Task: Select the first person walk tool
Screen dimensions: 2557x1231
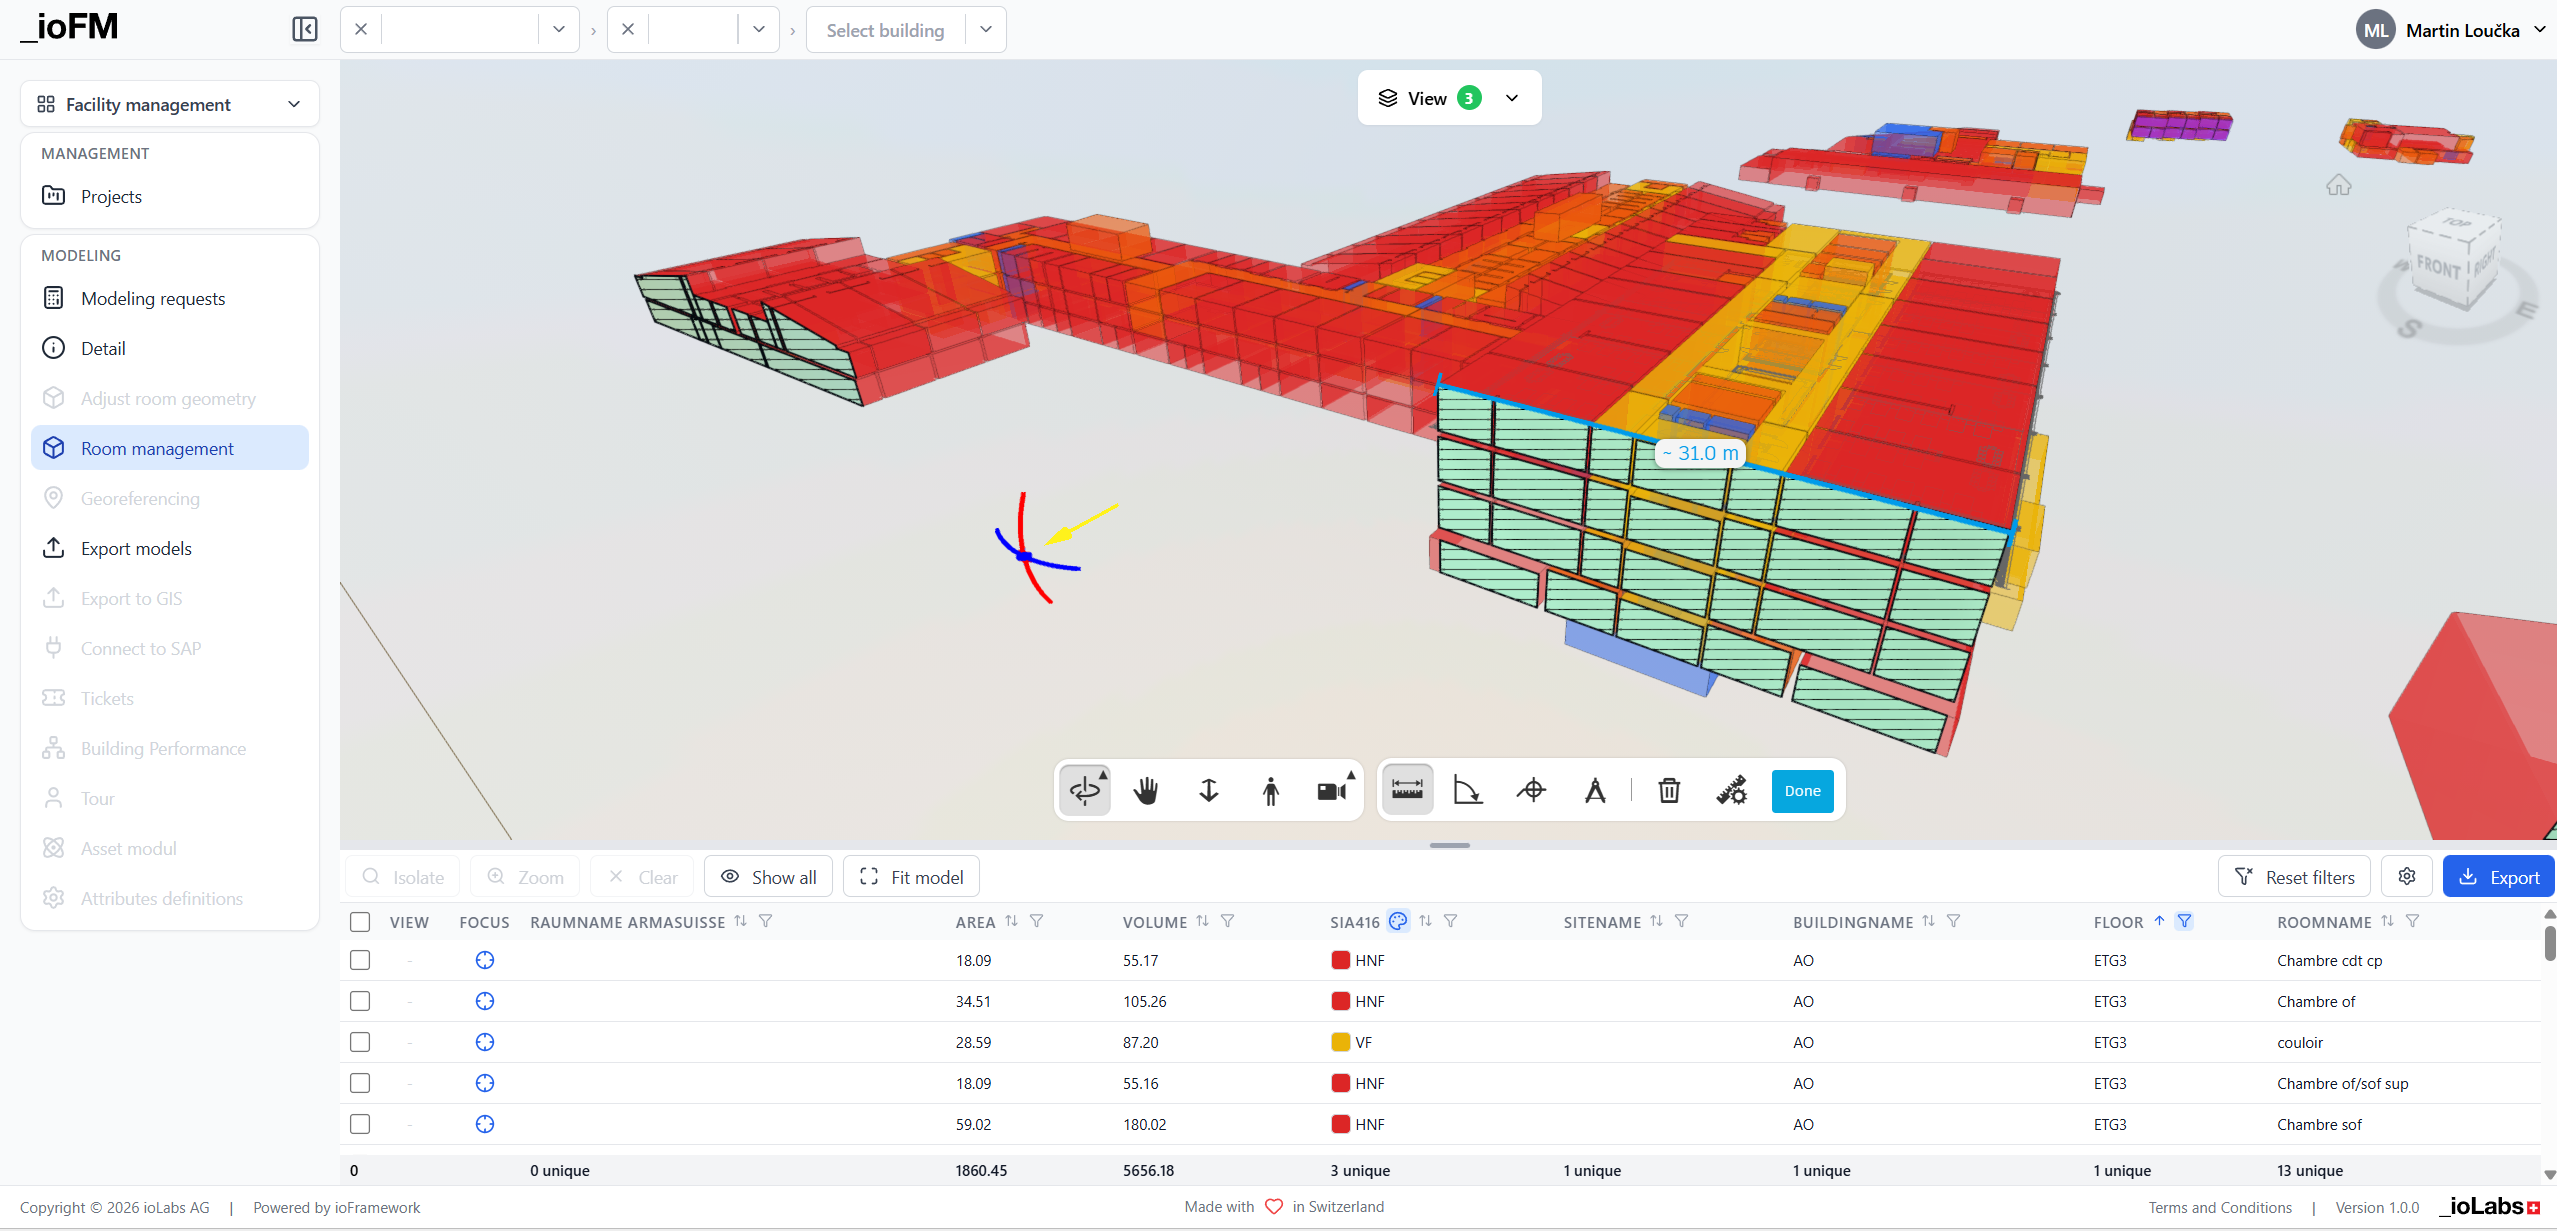Action: (x=1270, y=791)
